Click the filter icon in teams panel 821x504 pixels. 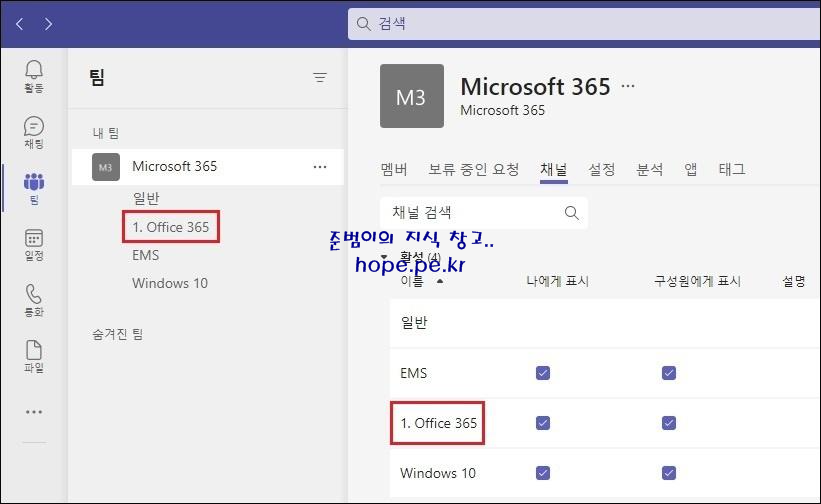point(320,78)
